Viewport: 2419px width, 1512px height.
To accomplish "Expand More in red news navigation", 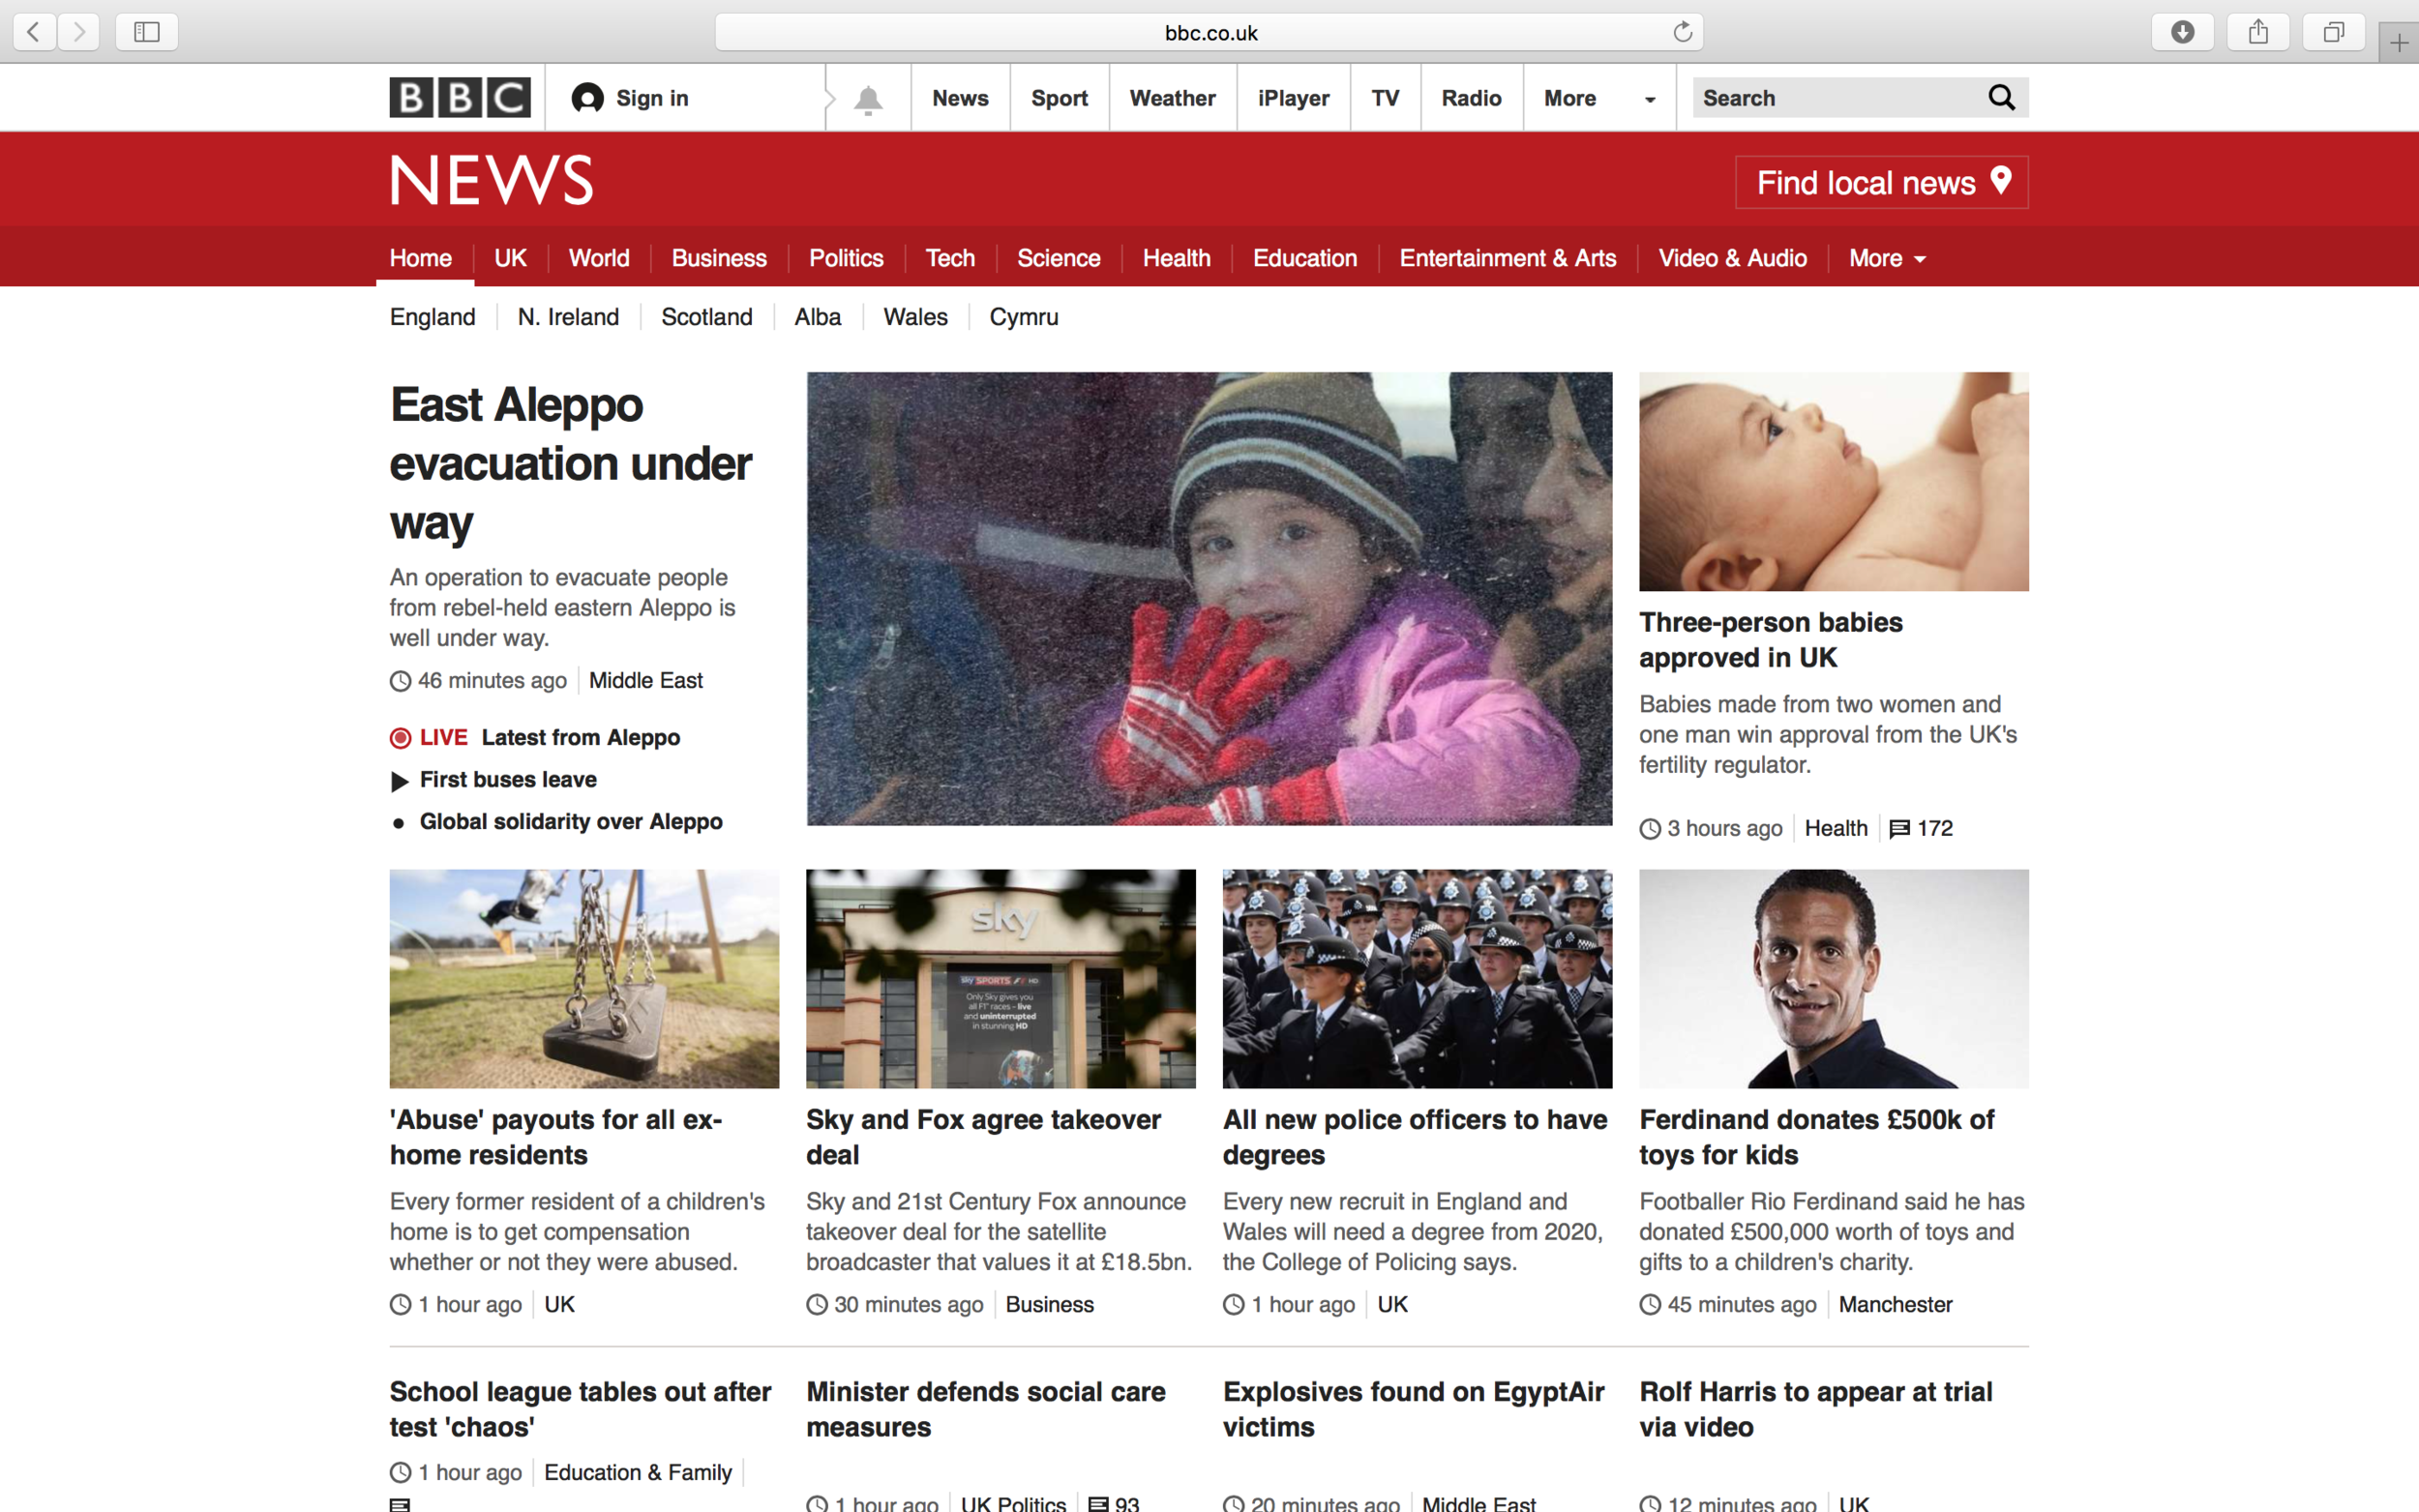I will click(x=1887, y=258).
